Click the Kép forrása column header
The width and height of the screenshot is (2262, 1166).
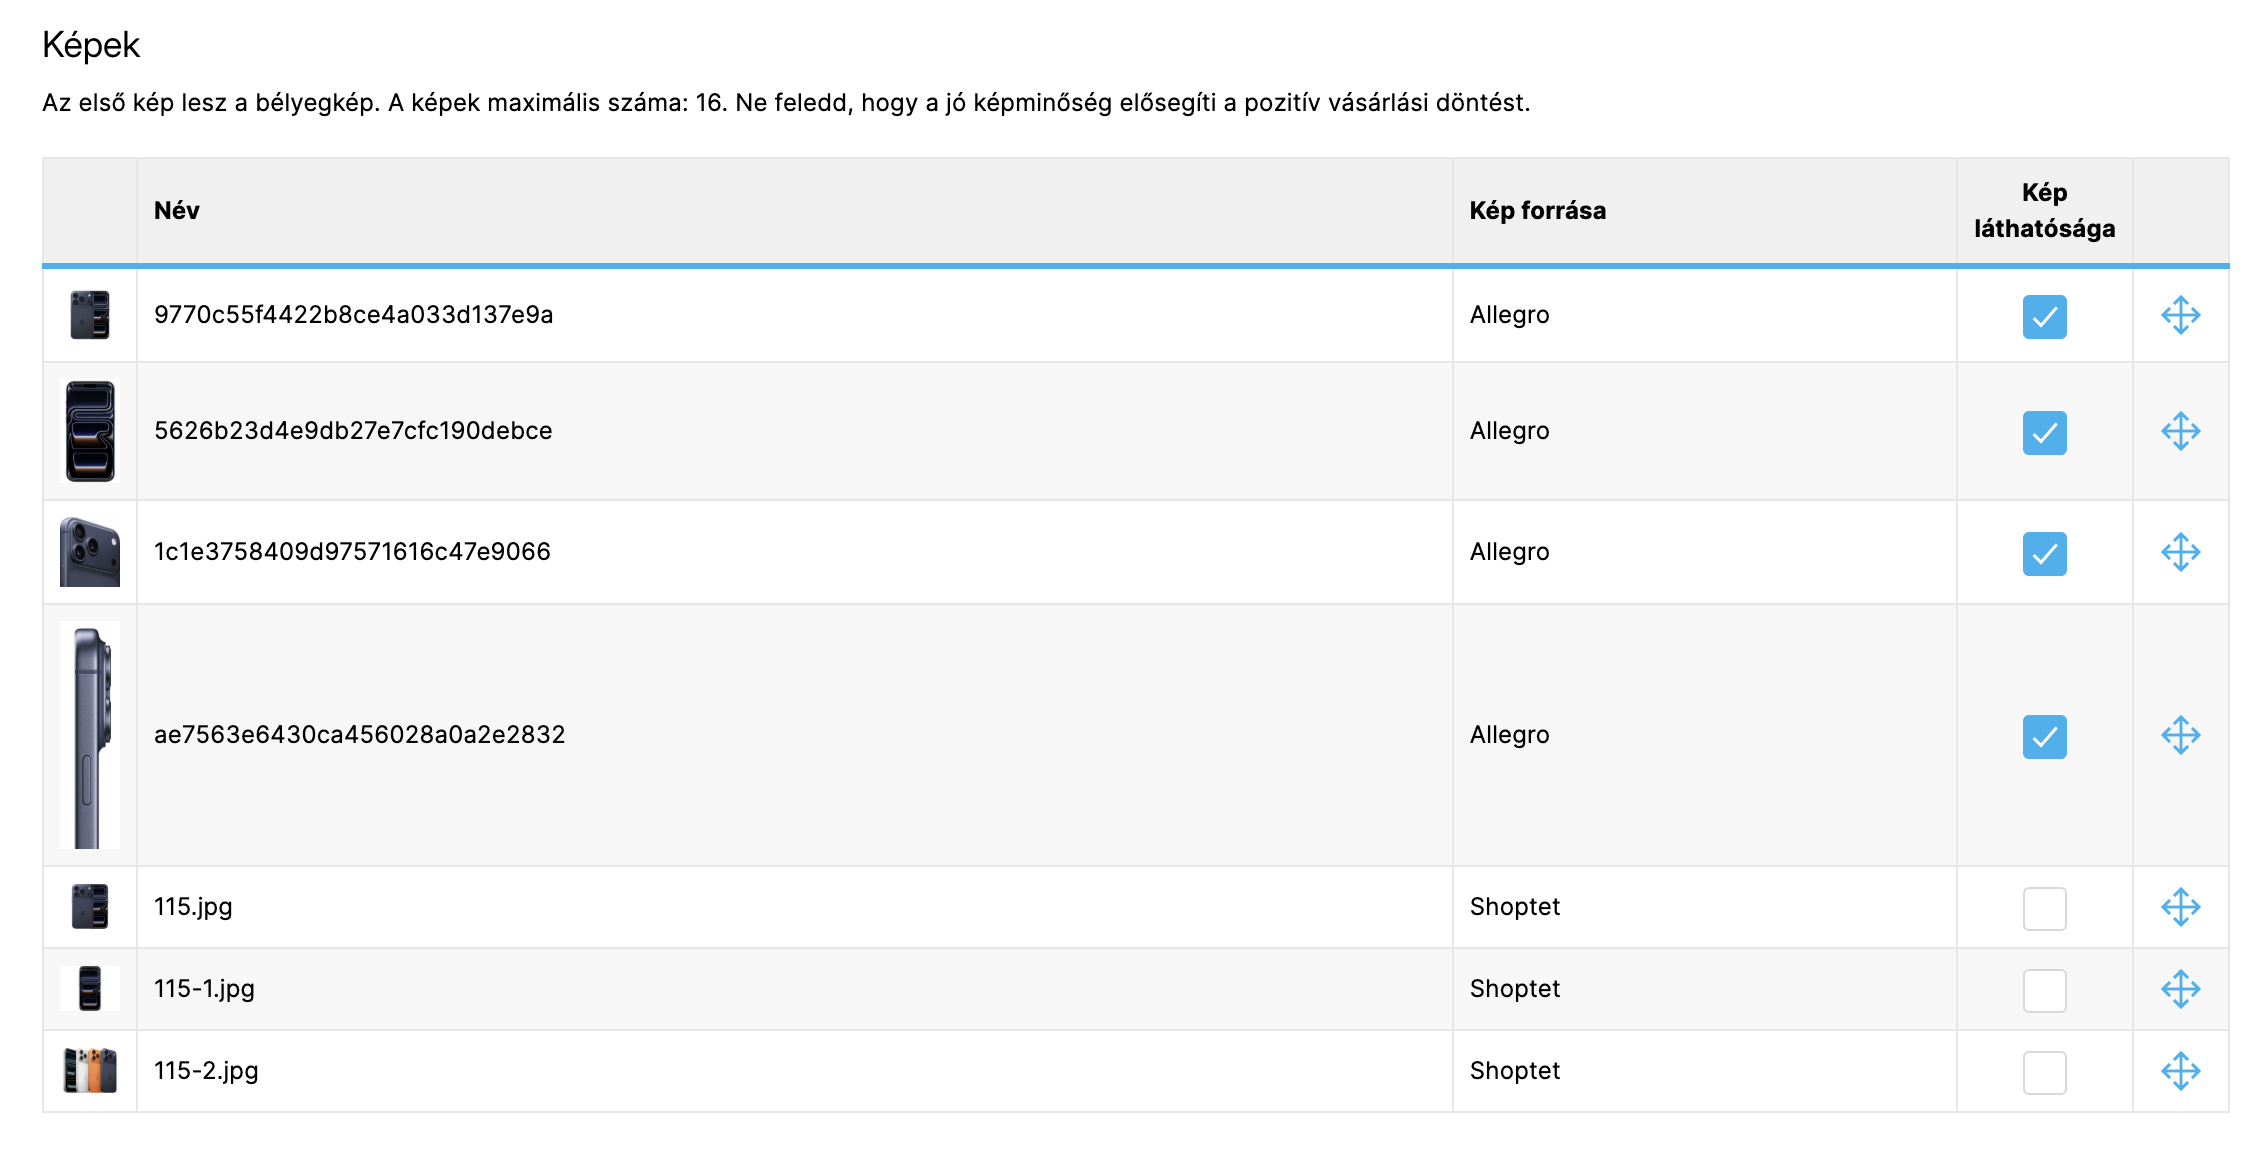(1537, 211)
